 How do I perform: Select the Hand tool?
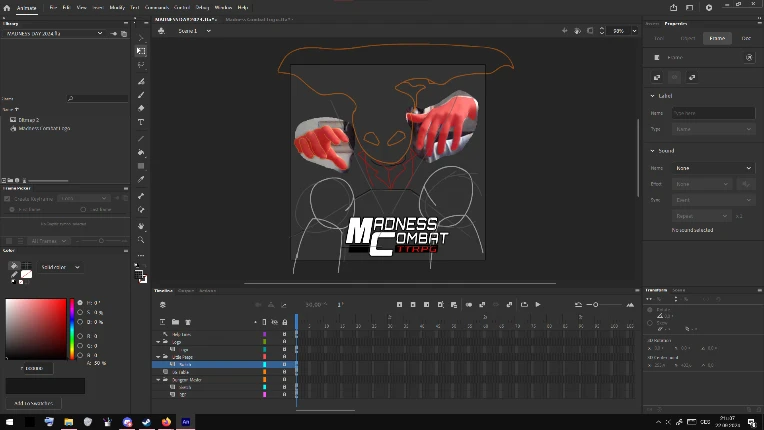141,226
